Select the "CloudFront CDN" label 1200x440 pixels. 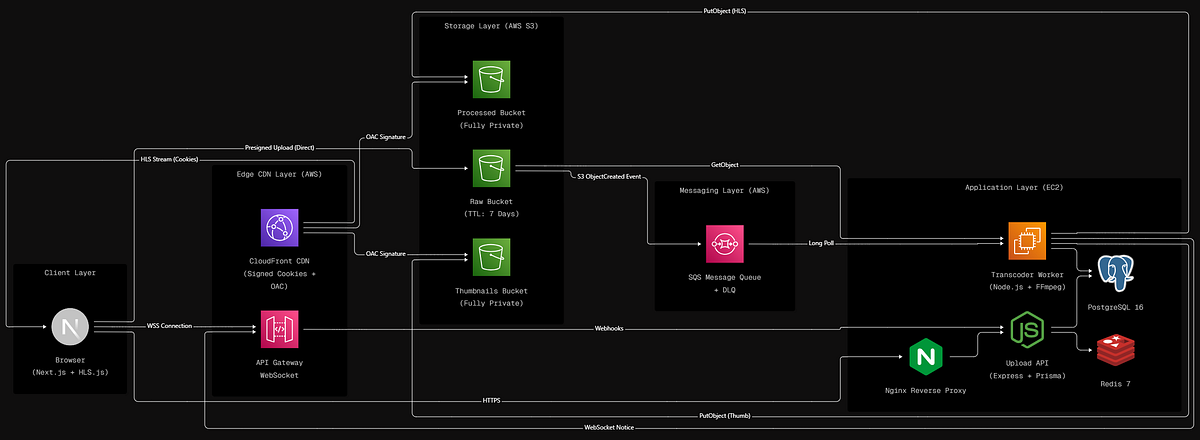pyautogui.click(x=279, y=262)
